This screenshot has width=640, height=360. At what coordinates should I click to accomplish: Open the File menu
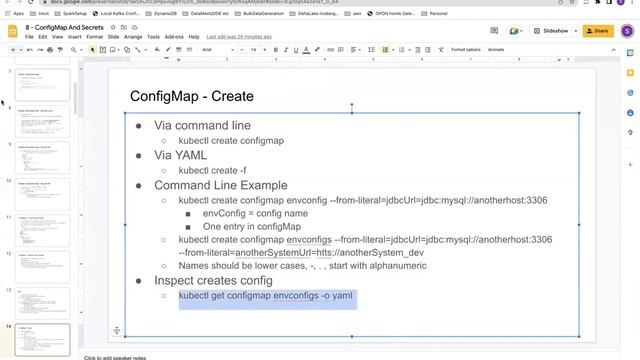29,37
